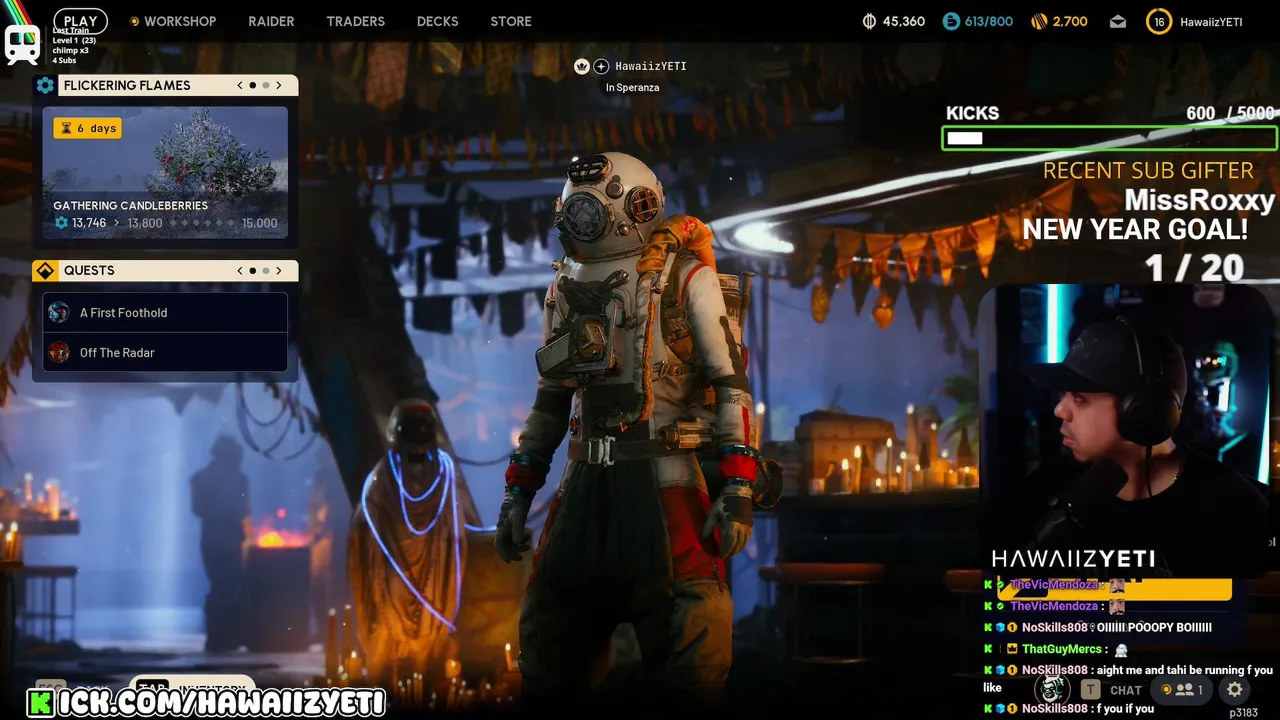Click the Flickering Flames gear-flower icon
Image resolution: width=1280 pixels, height=720 pixels.
tap(45, 85)
